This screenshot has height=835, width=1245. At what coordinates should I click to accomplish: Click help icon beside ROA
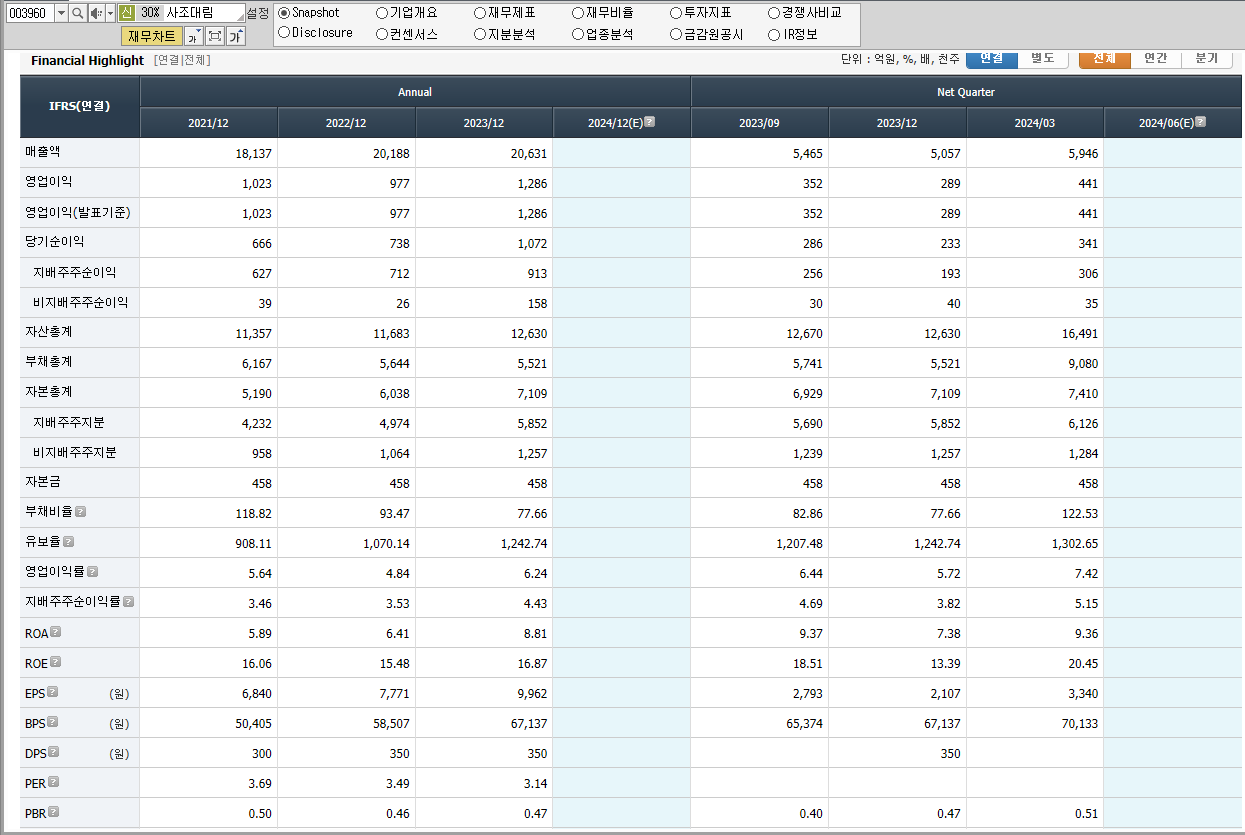point(56,632)
